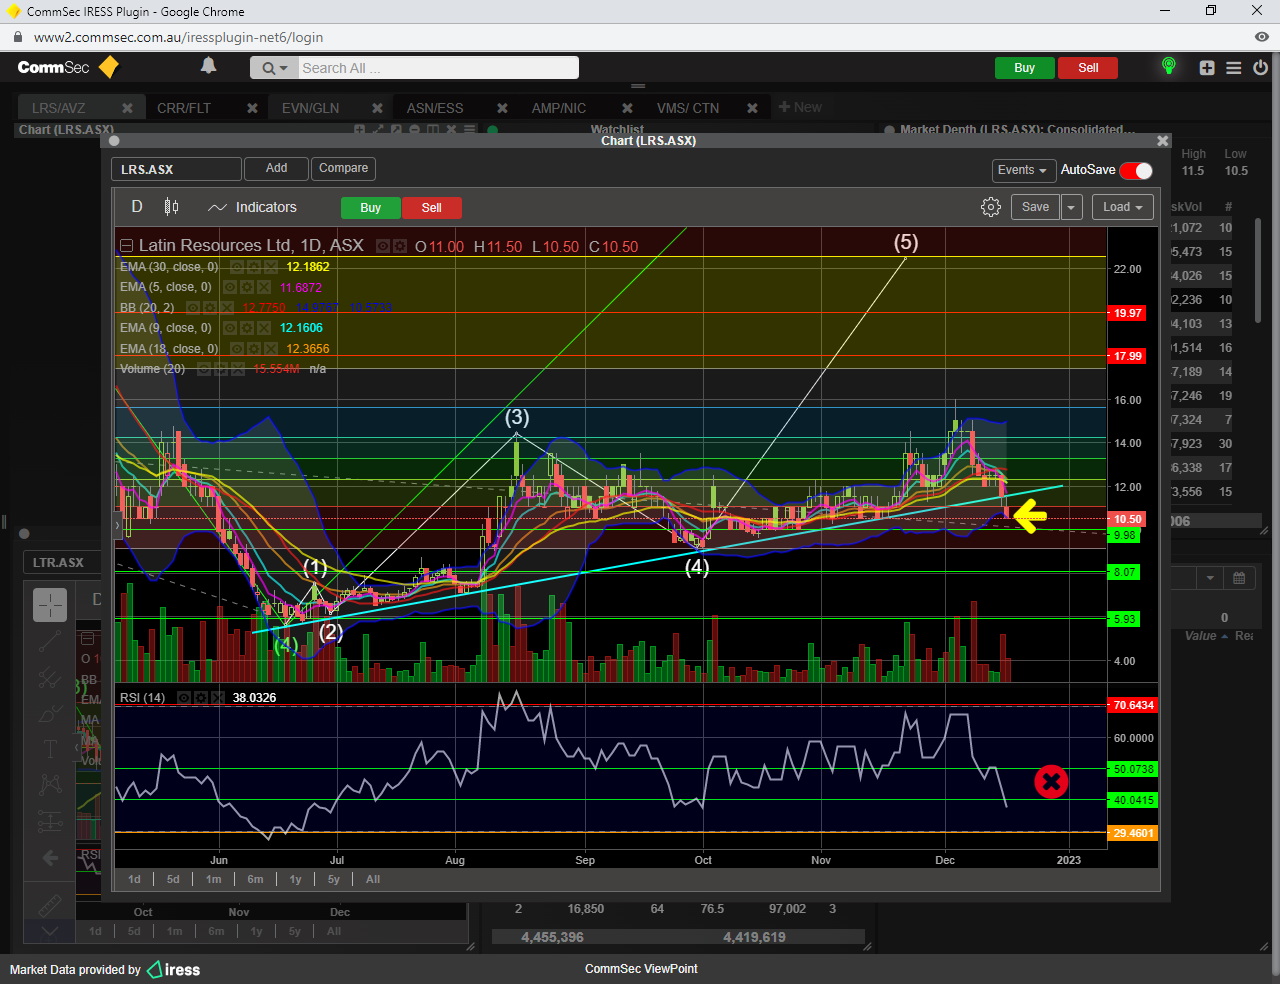Click the add widget plus icon
Image resolution: width=1280 pixels, height=984 pixels.
(x=1207, y=68)
